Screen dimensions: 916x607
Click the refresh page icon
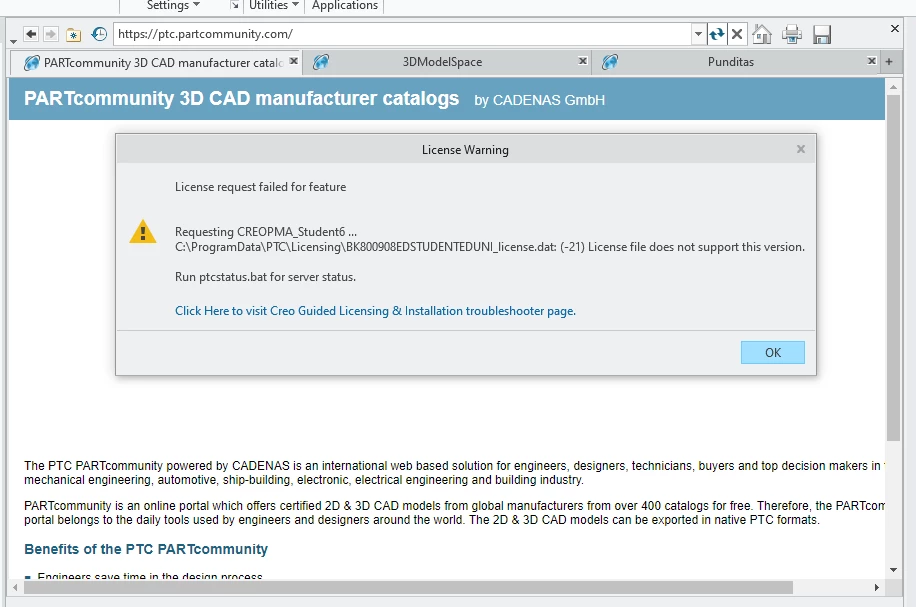click(717, 34)
